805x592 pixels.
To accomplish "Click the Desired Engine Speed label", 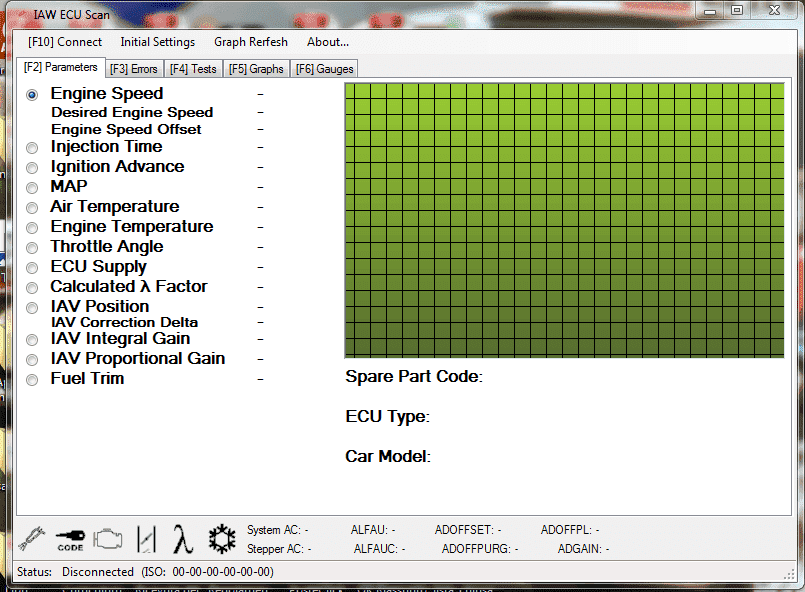I will click(132, 112).
